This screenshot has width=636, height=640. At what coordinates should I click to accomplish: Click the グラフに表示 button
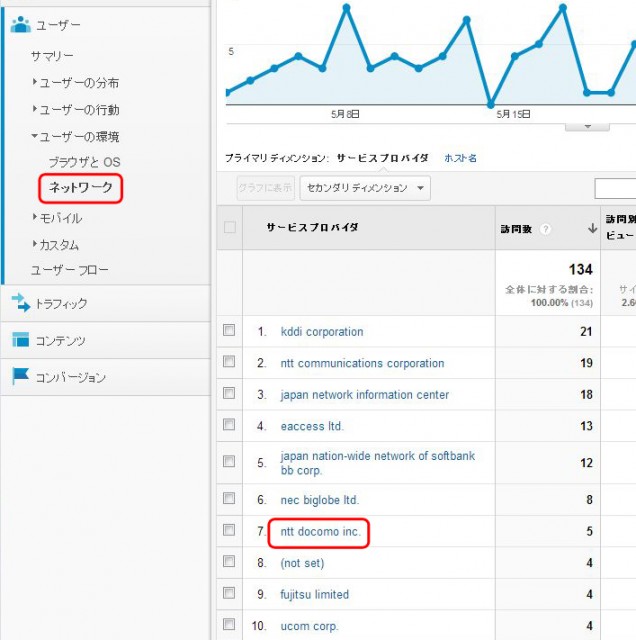(266, 188)
